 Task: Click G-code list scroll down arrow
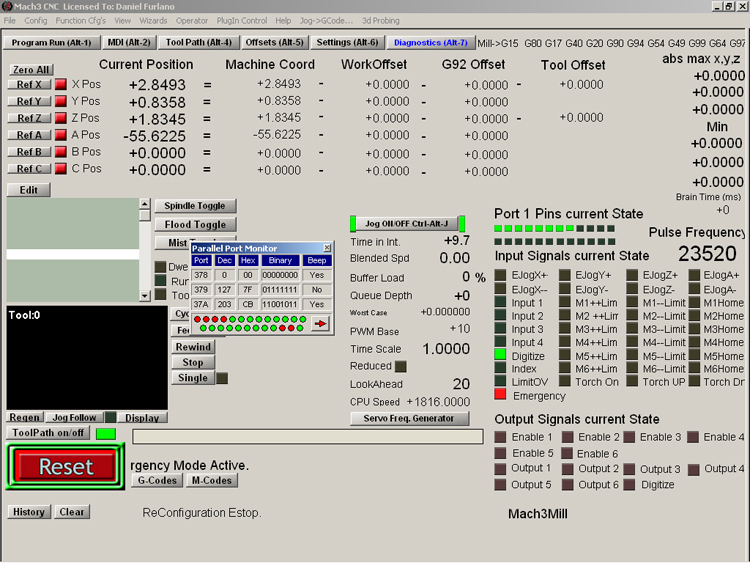(x=145, y=296)
